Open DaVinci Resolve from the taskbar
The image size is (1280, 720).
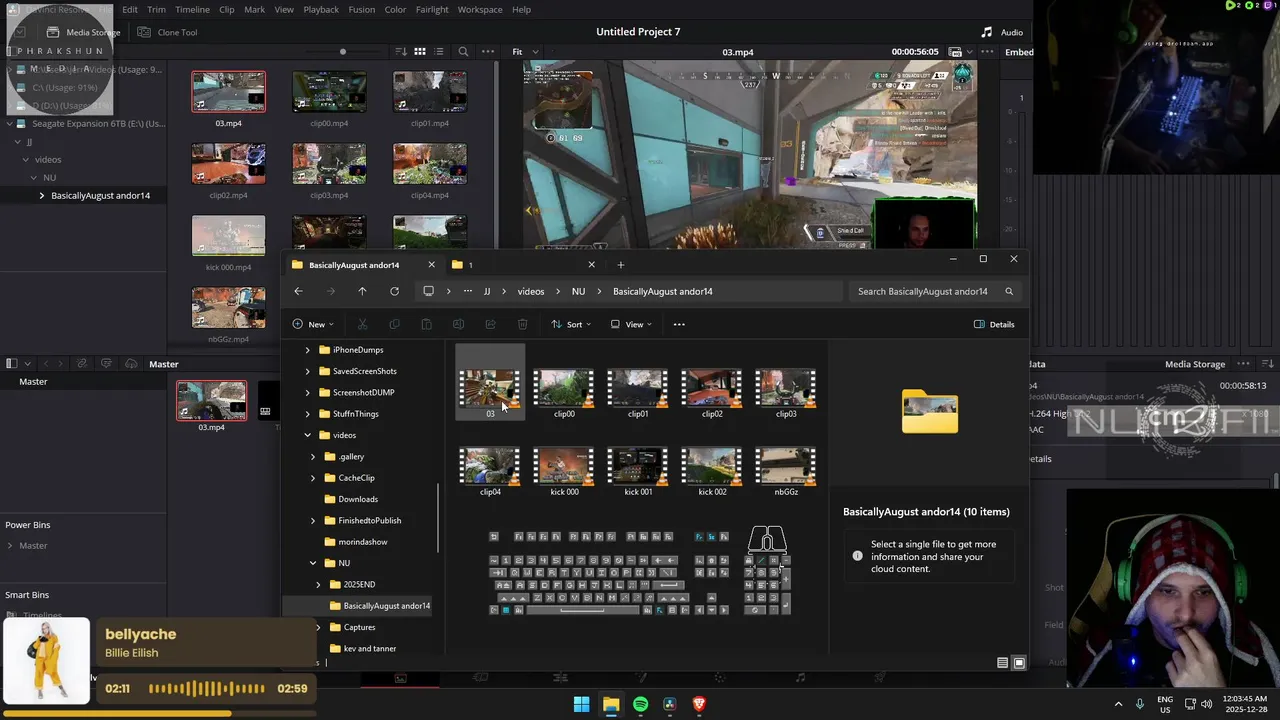click(669, 704)
